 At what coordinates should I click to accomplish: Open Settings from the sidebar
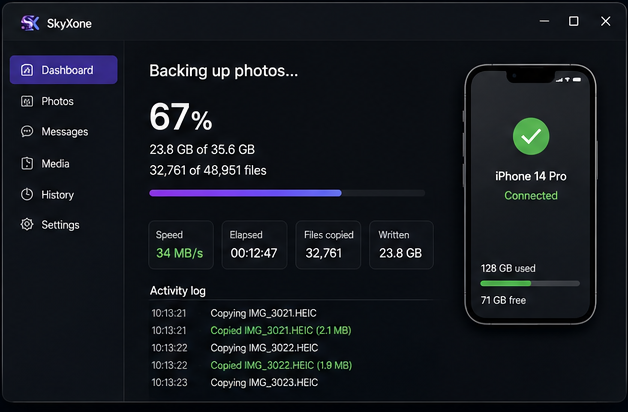pos(64,225)
